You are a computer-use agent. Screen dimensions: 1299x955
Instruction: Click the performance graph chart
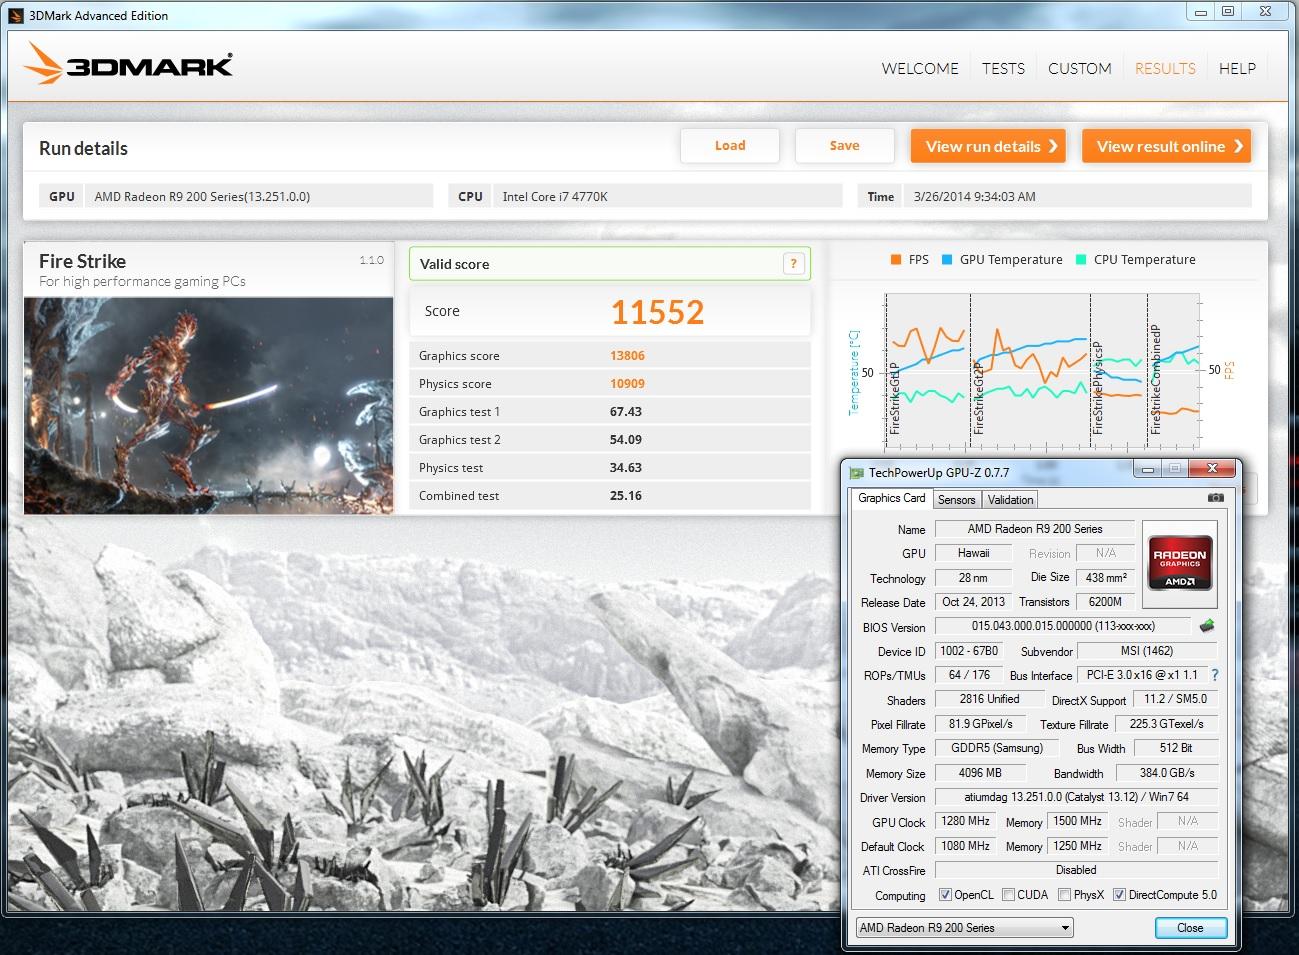(x=1040, y=370)
